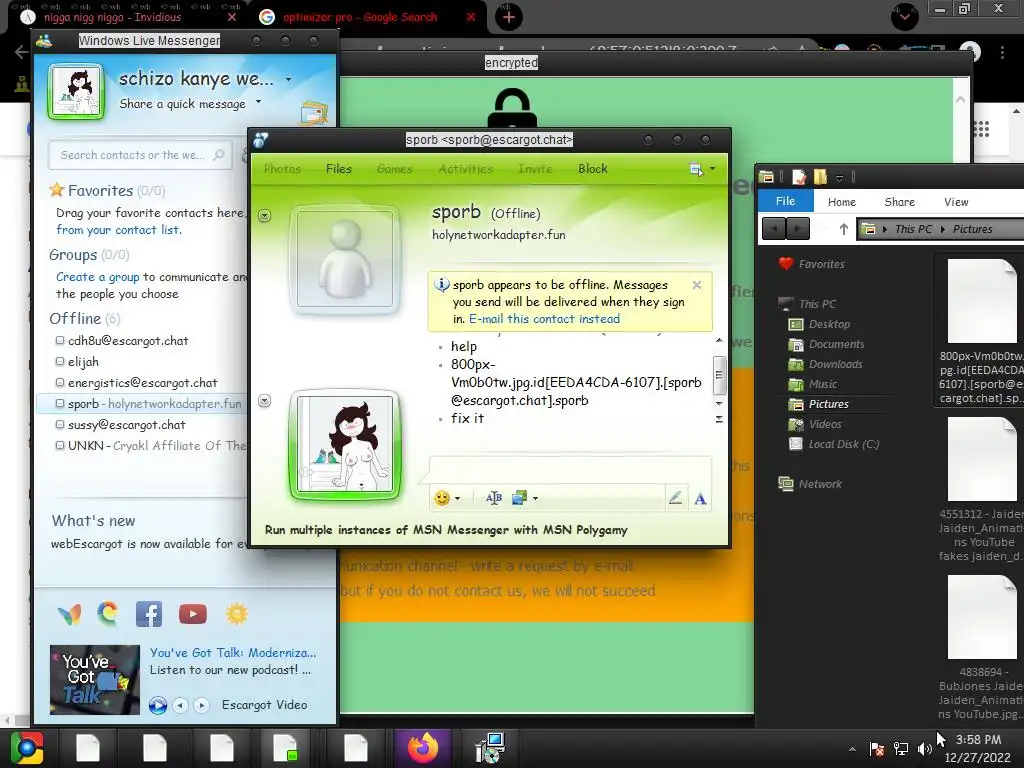The width and height of the screenshot is (1024, 768).
Task: Switch to optimizer pro Google Search tab
Action: pyautogui.click(x=359, y=18)
